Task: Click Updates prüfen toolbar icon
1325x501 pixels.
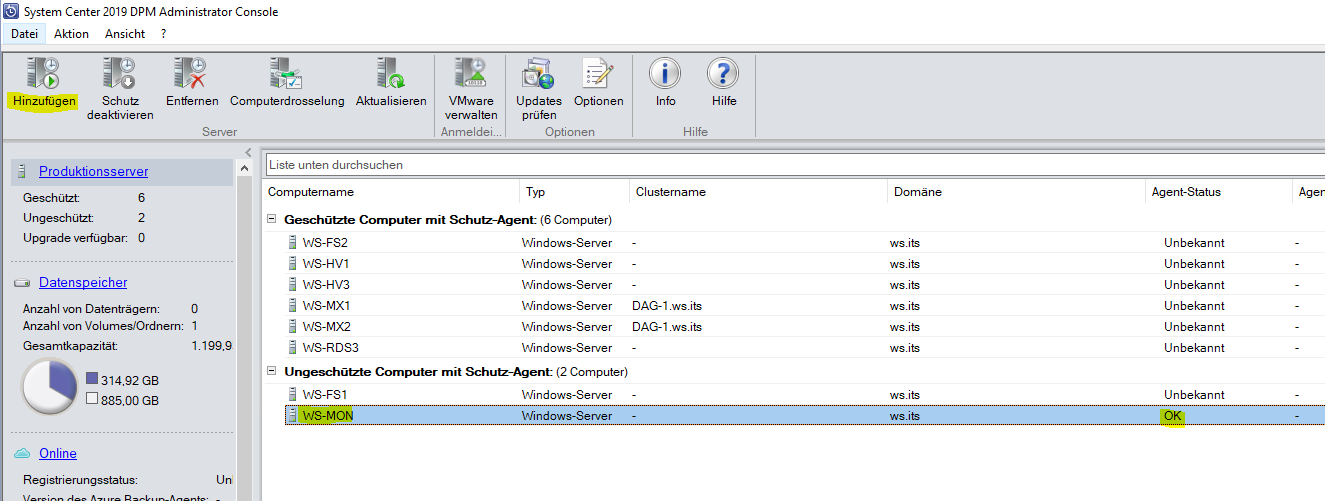Action: pos(539,73)
